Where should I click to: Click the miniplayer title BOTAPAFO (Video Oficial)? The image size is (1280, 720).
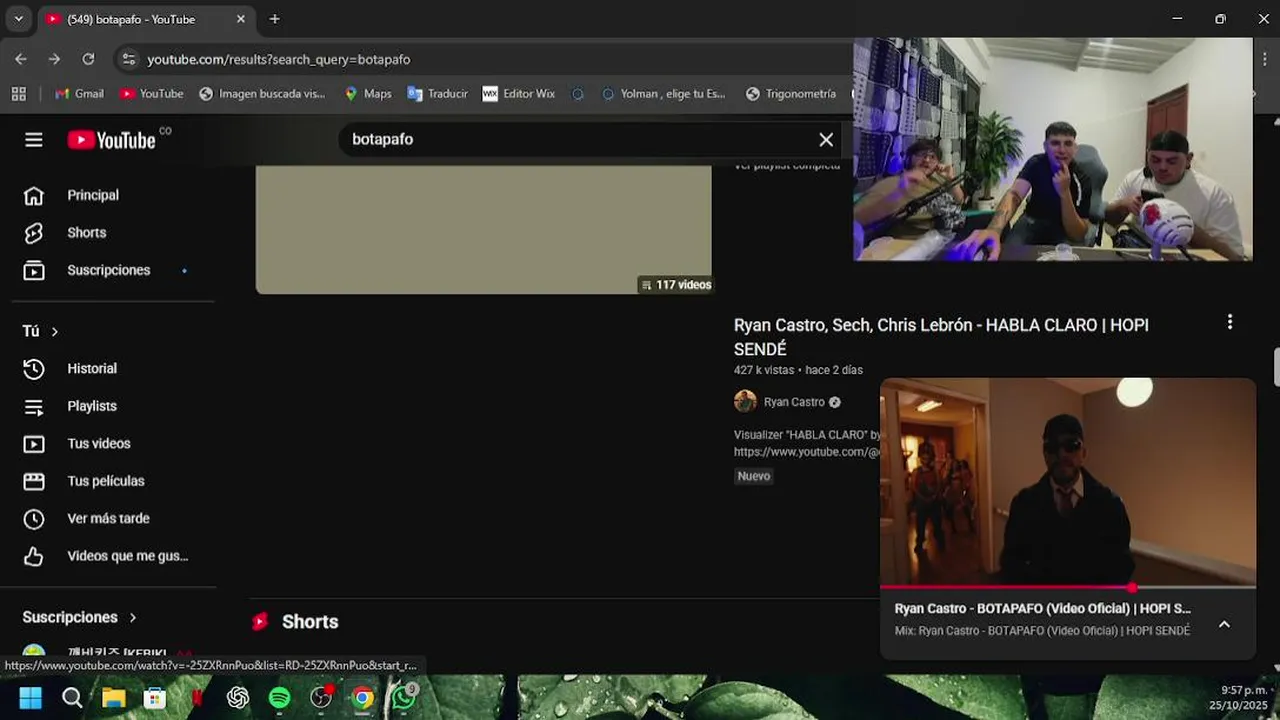click(1043, 608)
